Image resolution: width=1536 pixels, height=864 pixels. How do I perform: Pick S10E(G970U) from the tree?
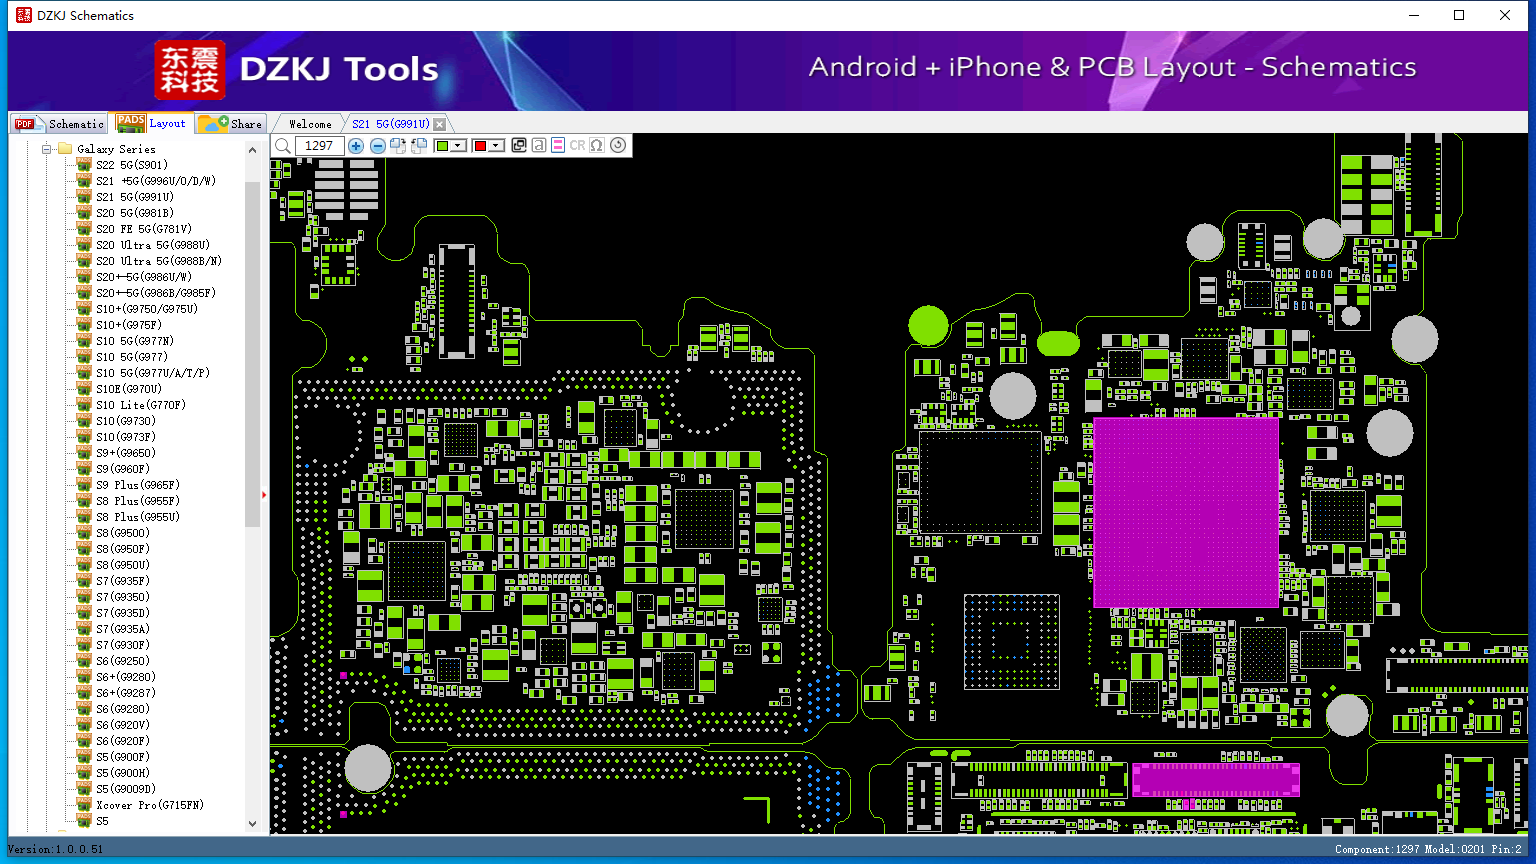tap(129, 389)
